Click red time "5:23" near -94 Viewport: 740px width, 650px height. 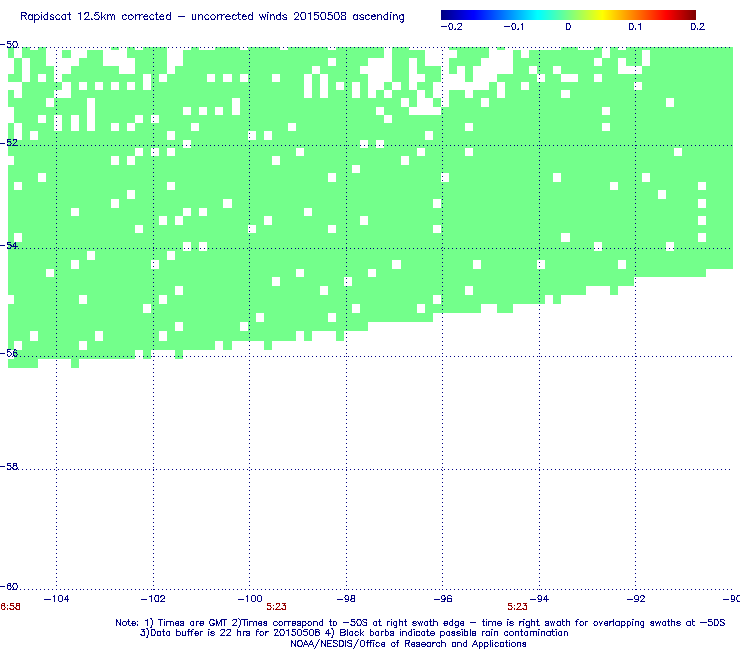[x=517, y=607]
